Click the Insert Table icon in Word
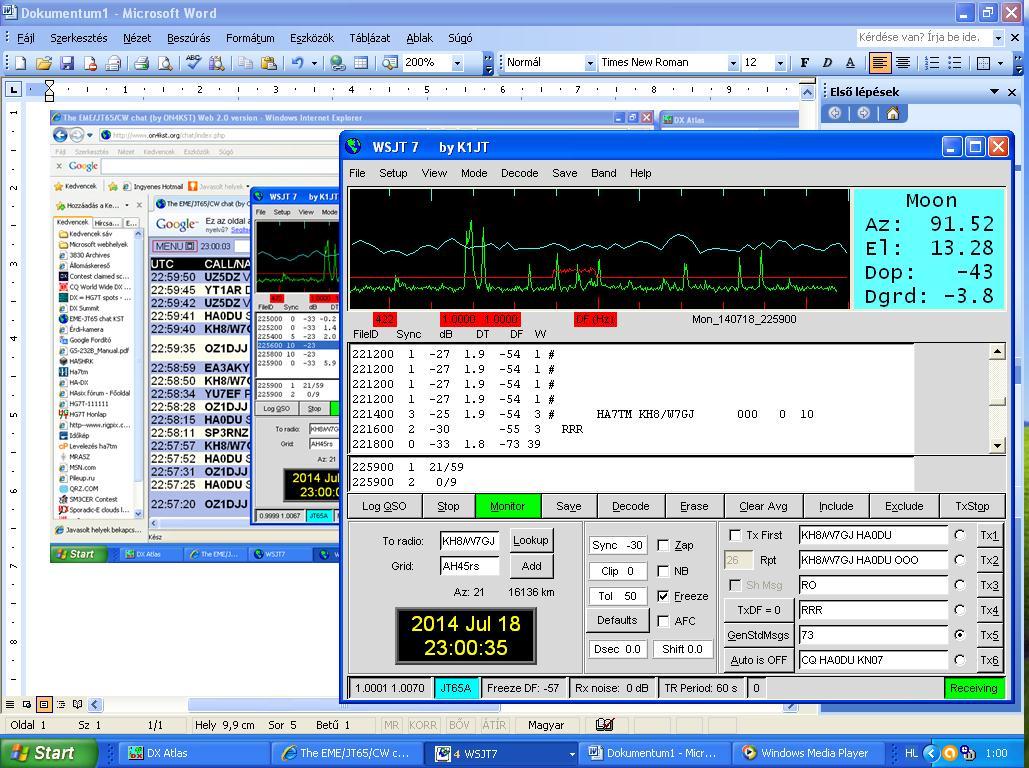The height and width of the screenshot is (768, 1029). [x=360, y=63]
